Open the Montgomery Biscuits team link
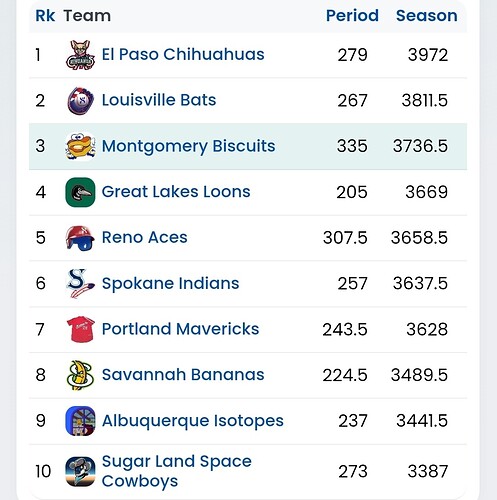497x500 pixels. point(188,146)
